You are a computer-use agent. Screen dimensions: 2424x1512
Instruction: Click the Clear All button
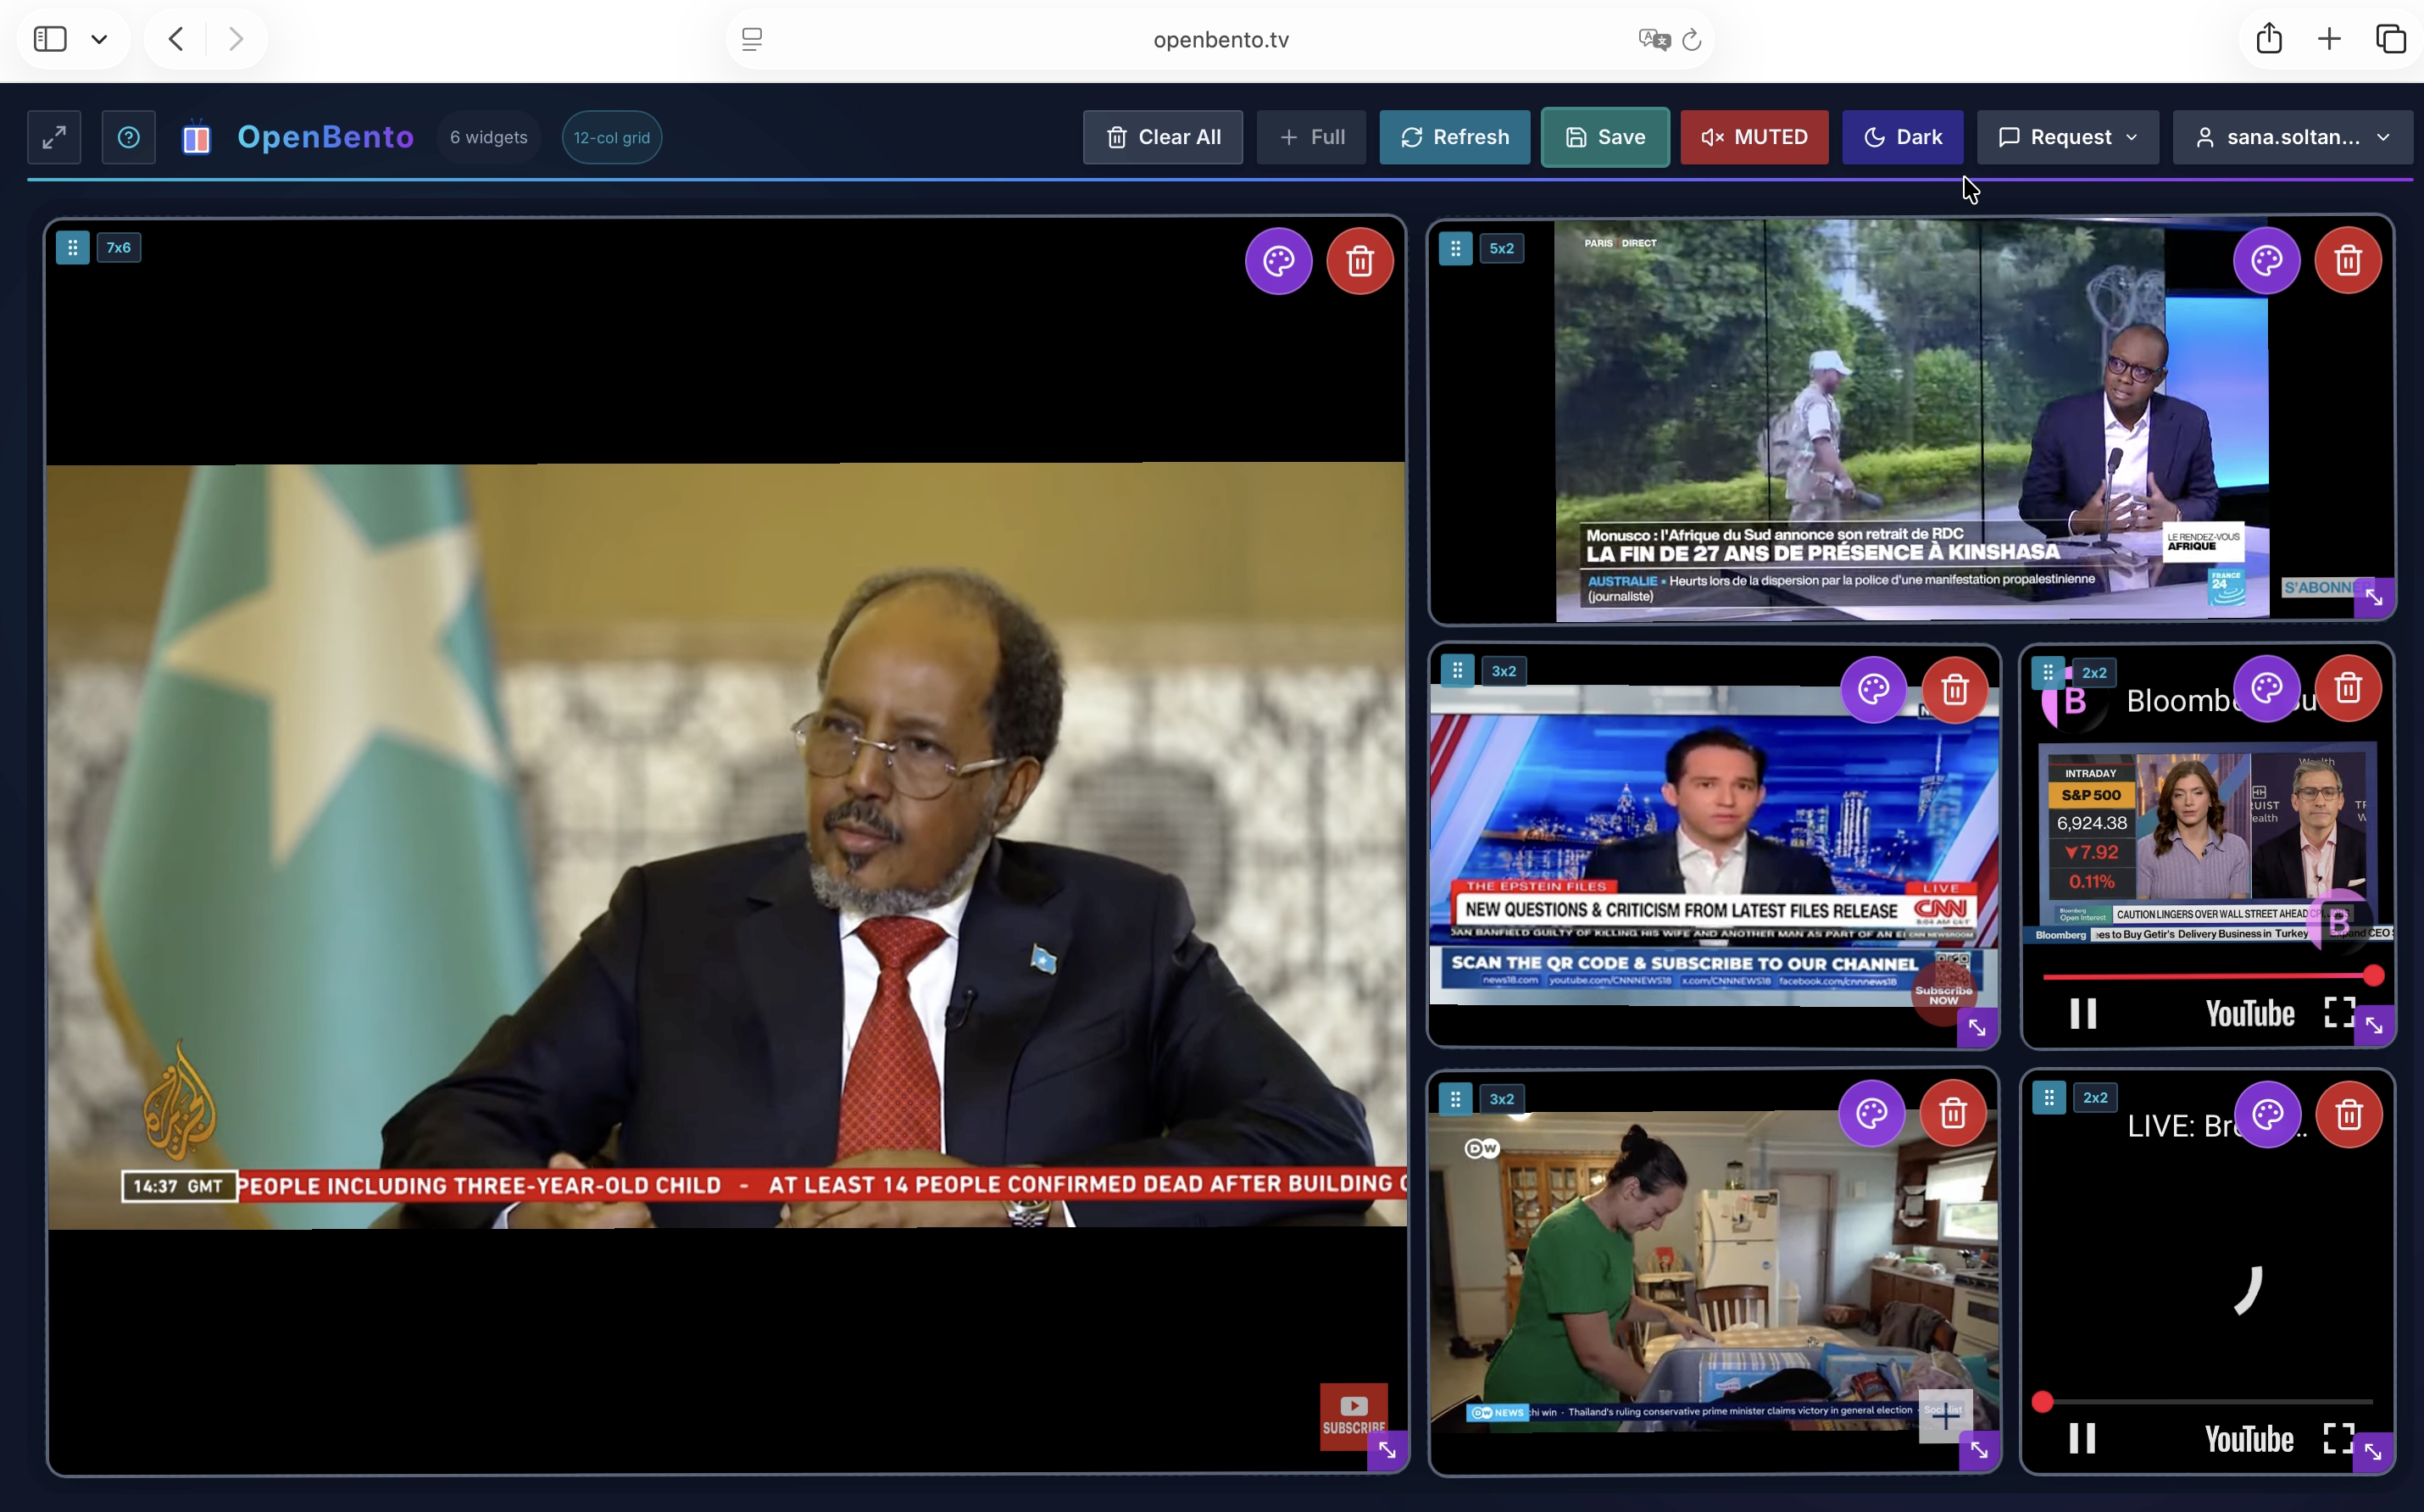[1162, 137]
